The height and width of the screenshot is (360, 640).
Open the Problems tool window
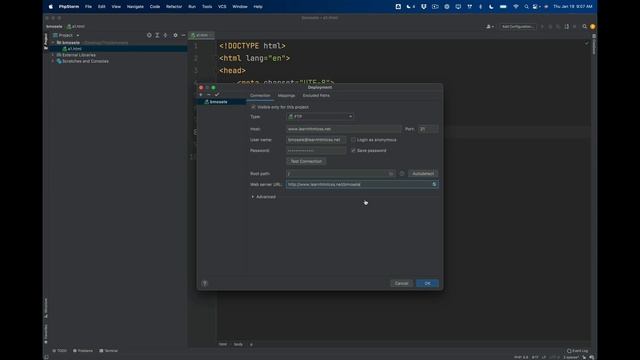(83, 351)
